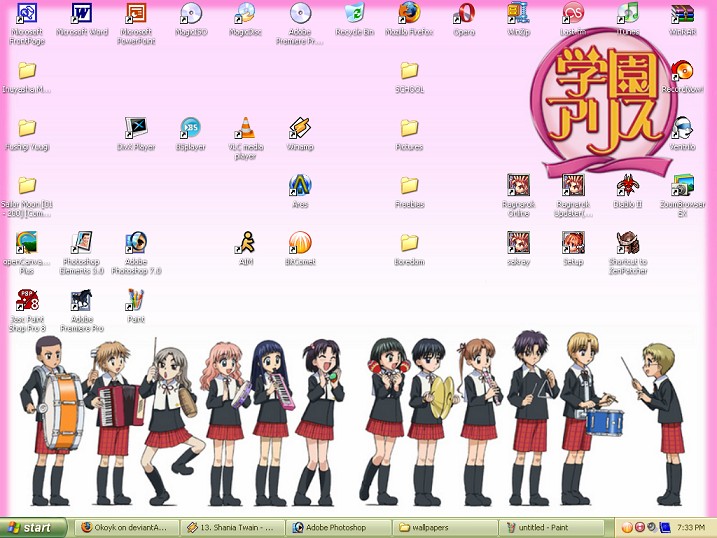Screen dimensions: 717x538
Task: Select the Microsoft Word desktop icon
Action: pyautogui.click(x=82, y=14)
